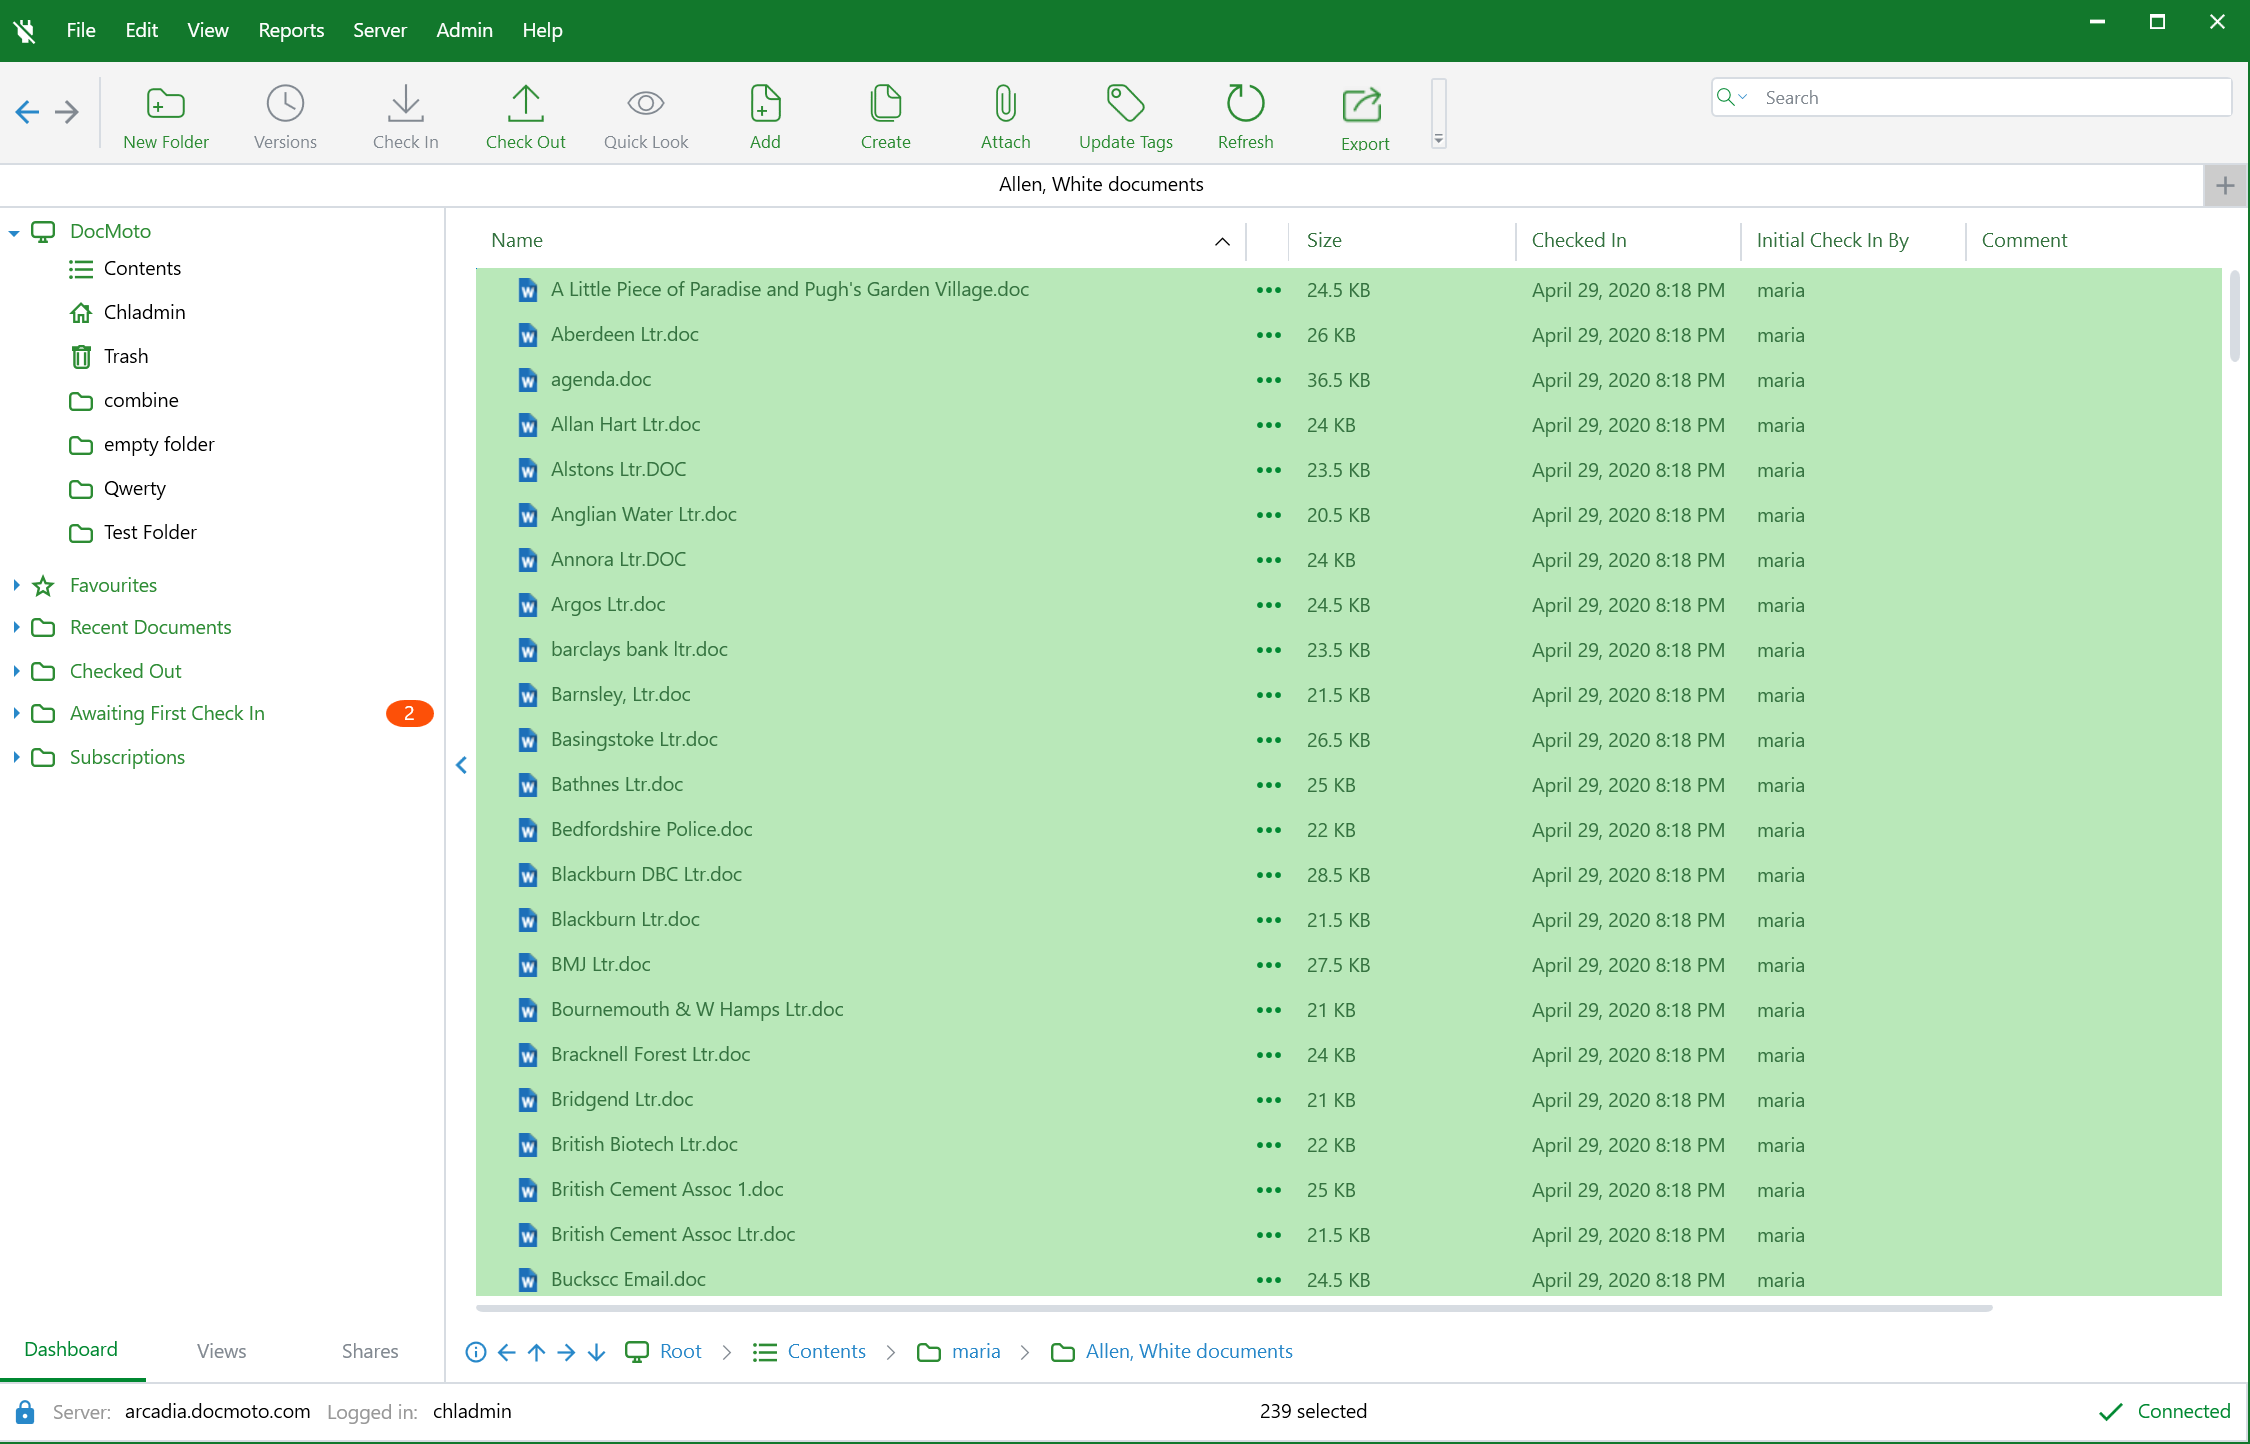Expand the Favourites tree node

pos(16,585)
